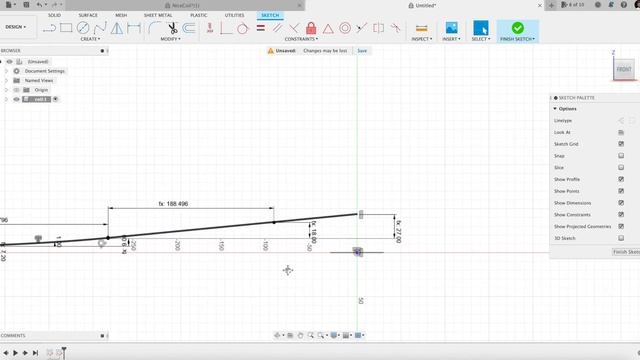
Task: Open the CONSTRAINTS dropdown menu
Action: click(x=301, y=39)
